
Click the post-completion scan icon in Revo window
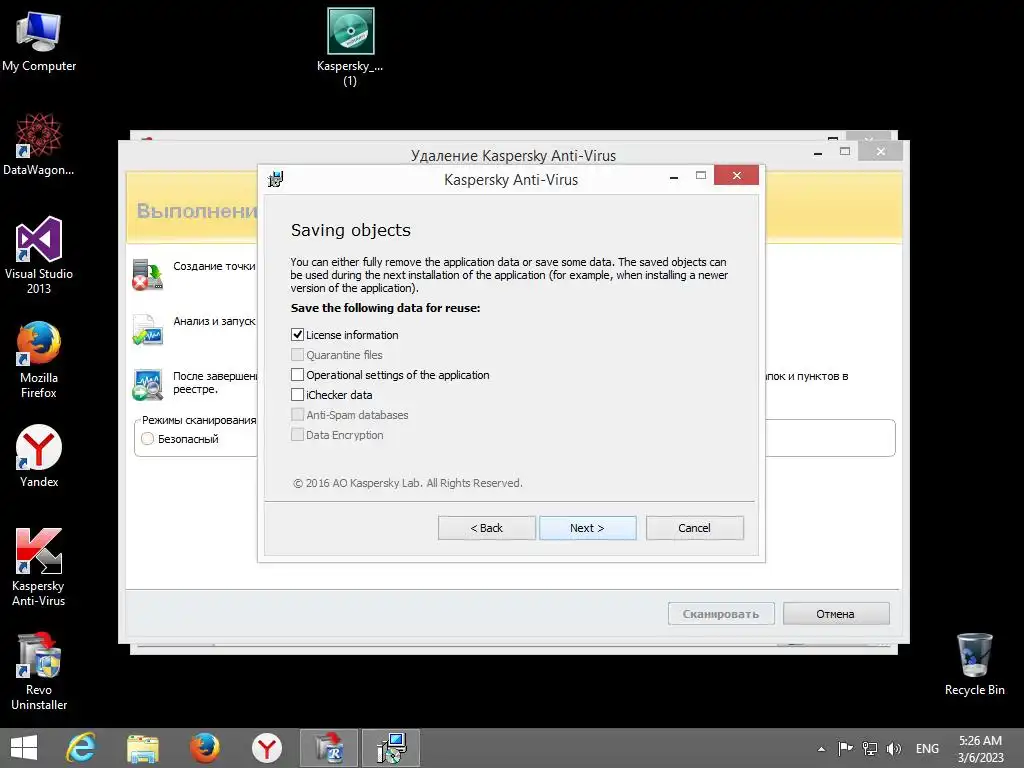click(148, 385)
